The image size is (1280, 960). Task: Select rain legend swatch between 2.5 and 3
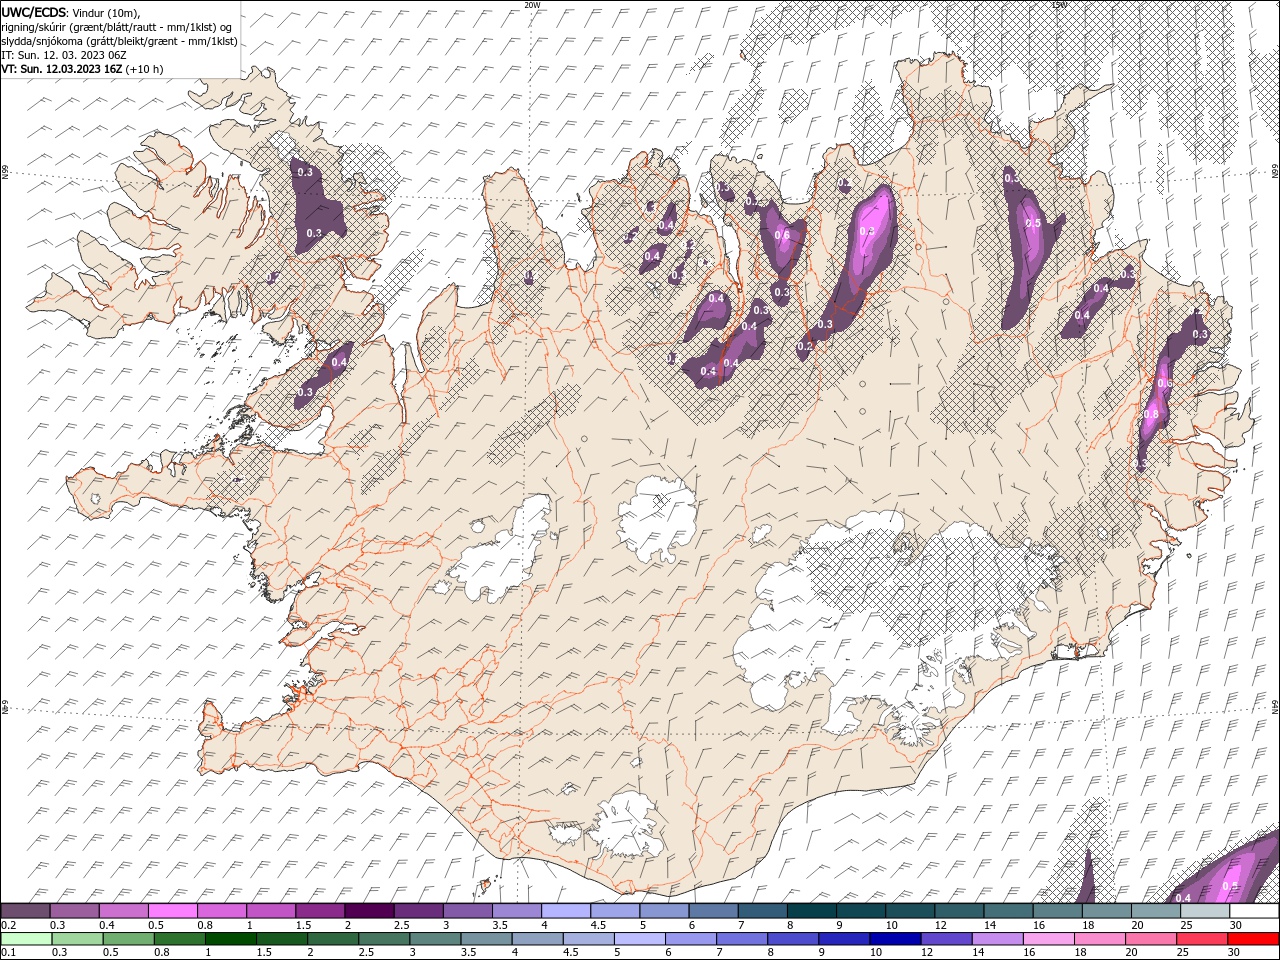[x=384, y=939]
